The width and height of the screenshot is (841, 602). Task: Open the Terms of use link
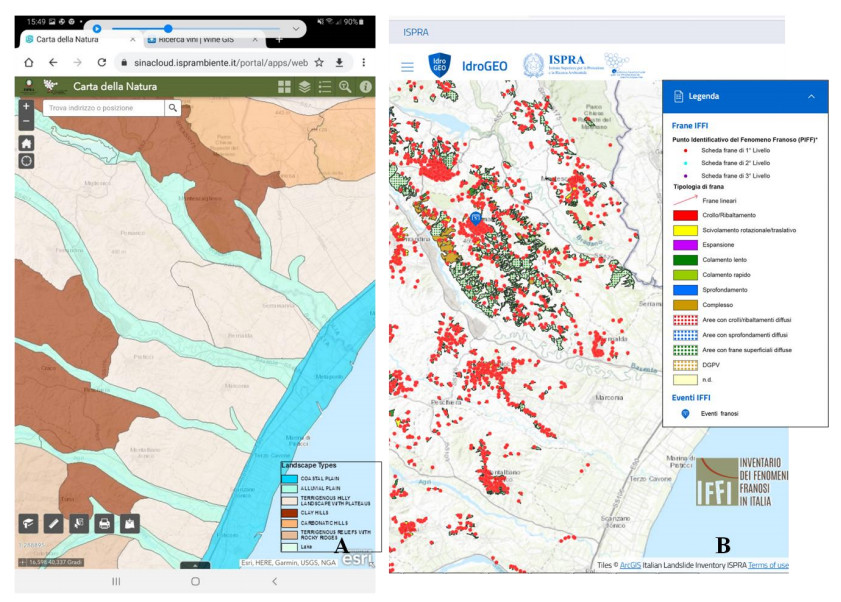[x=768, y=565]
